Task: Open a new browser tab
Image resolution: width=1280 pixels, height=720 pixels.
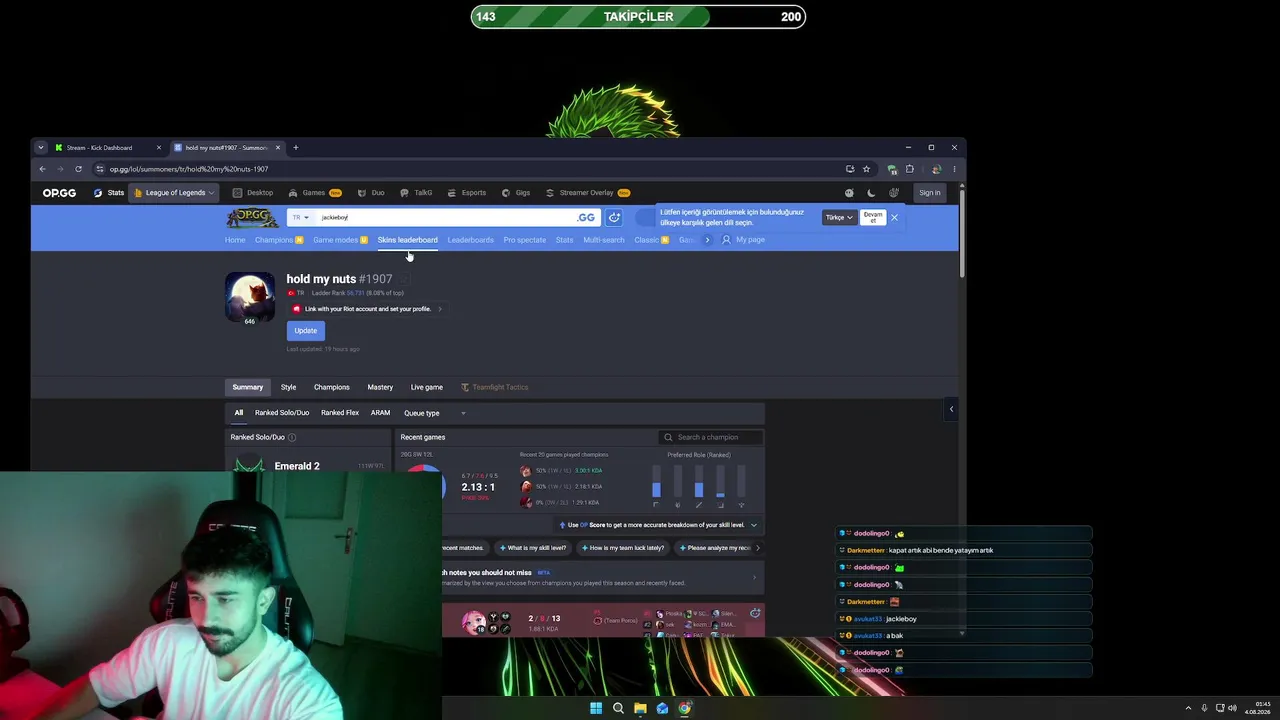Action: click(295, 148)
